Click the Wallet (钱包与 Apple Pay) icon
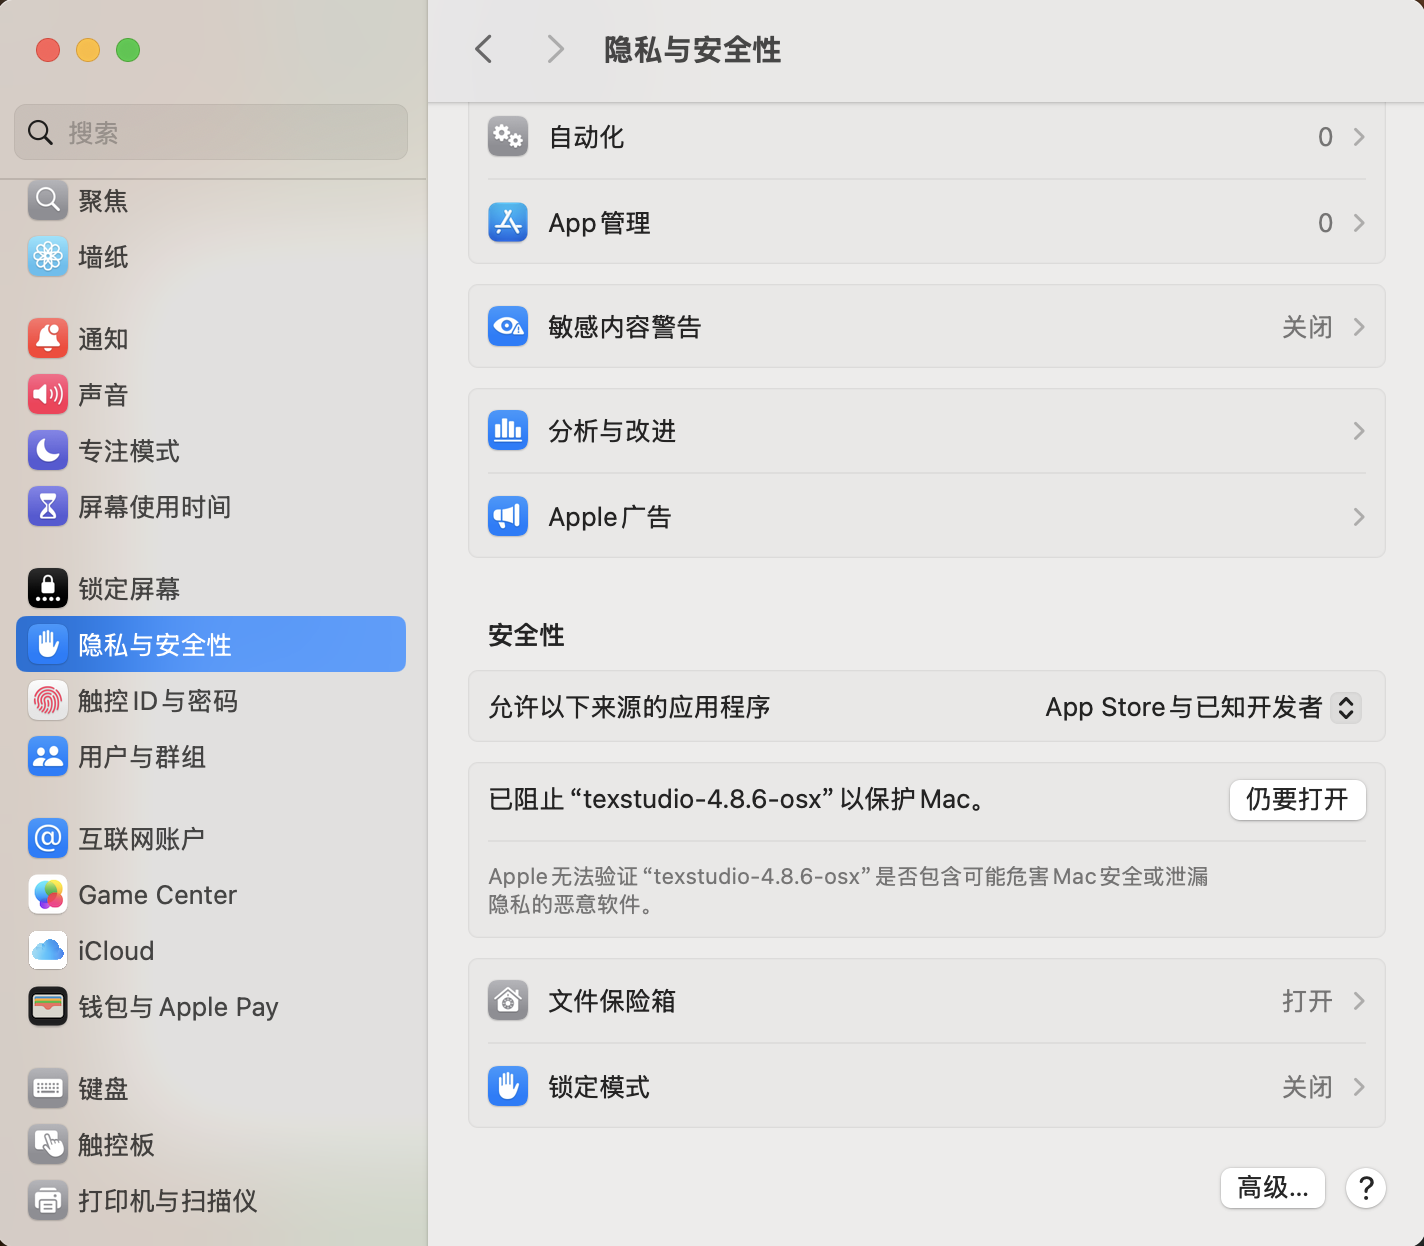Viewport: 1424px width, 1246px height. (x=48, y=1007)
